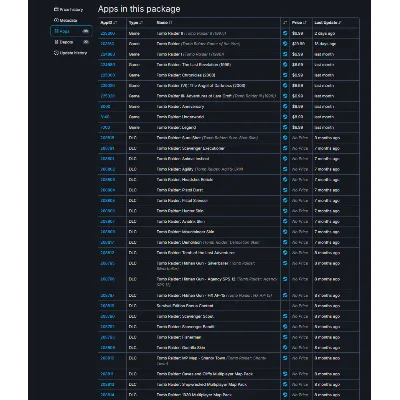
Task: Open AppID link for Survival Edition Bonus Content
Action: [x=107, y=306]
